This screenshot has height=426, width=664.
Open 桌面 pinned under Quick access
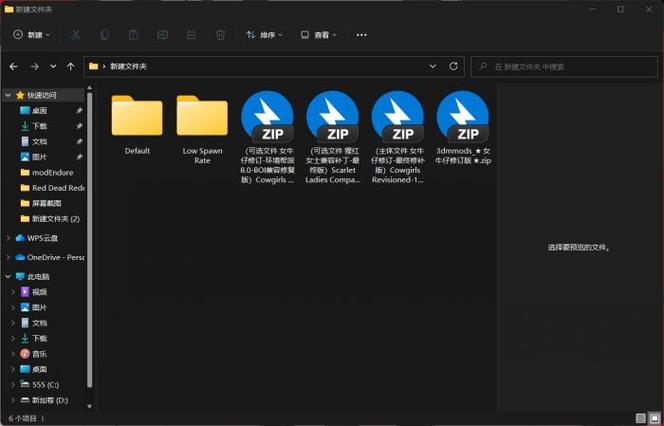pos(39,111)
